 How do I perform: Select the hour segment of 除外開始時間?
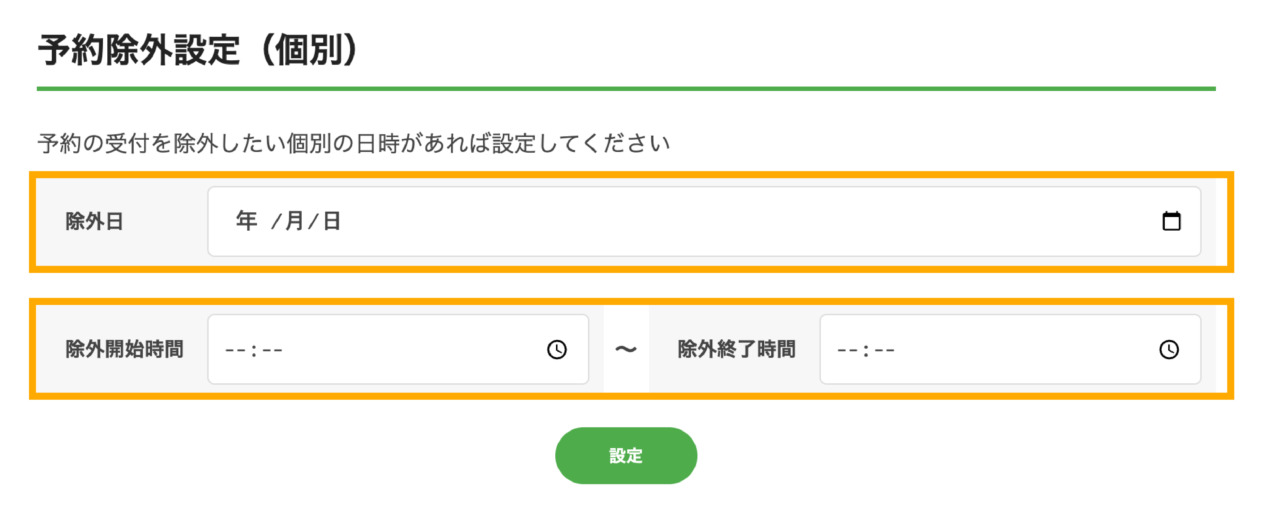click(235, 350)
